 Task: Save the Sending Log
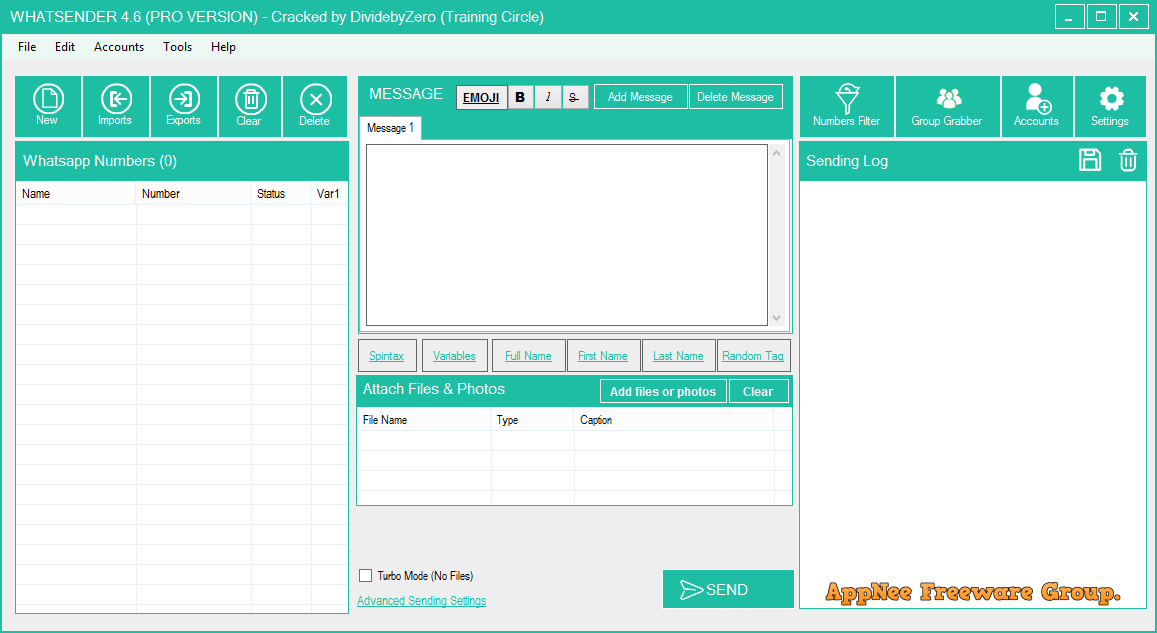pyautogui.click(x=1090, y=160)
